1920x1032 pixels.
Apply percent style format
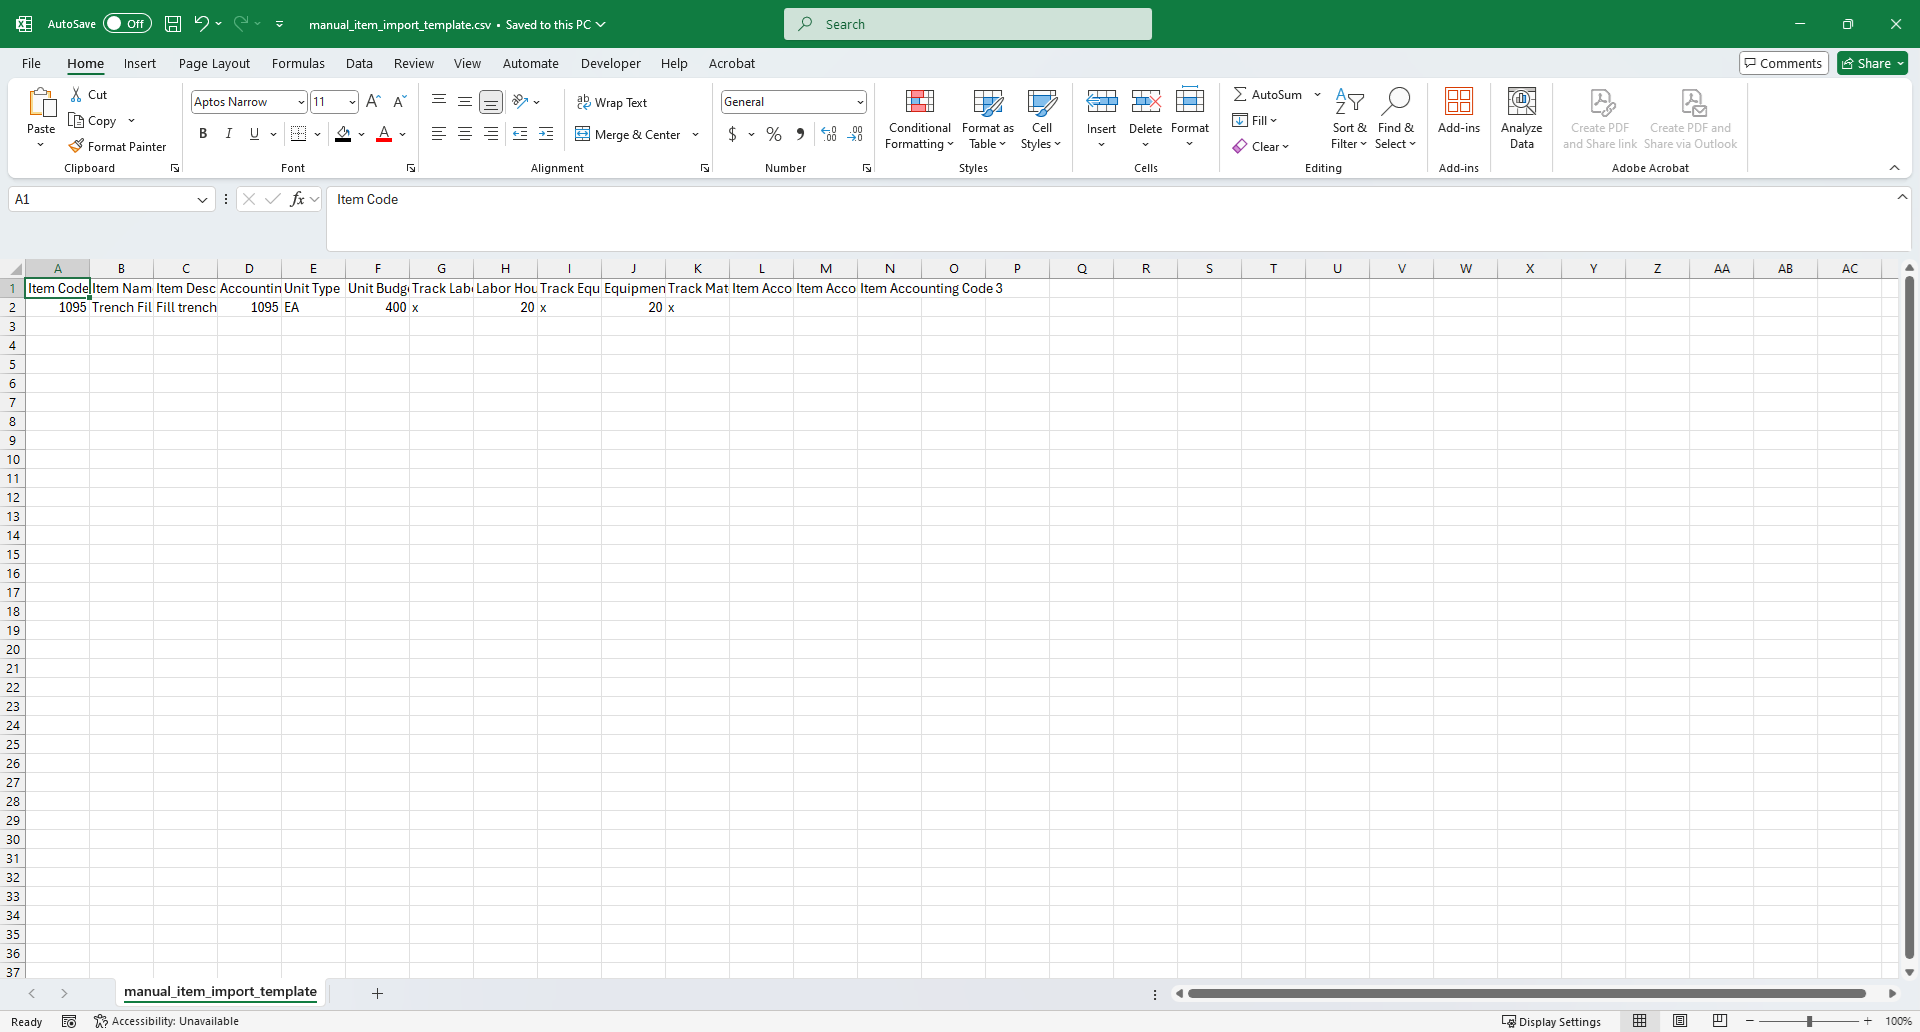coord(774,133)
